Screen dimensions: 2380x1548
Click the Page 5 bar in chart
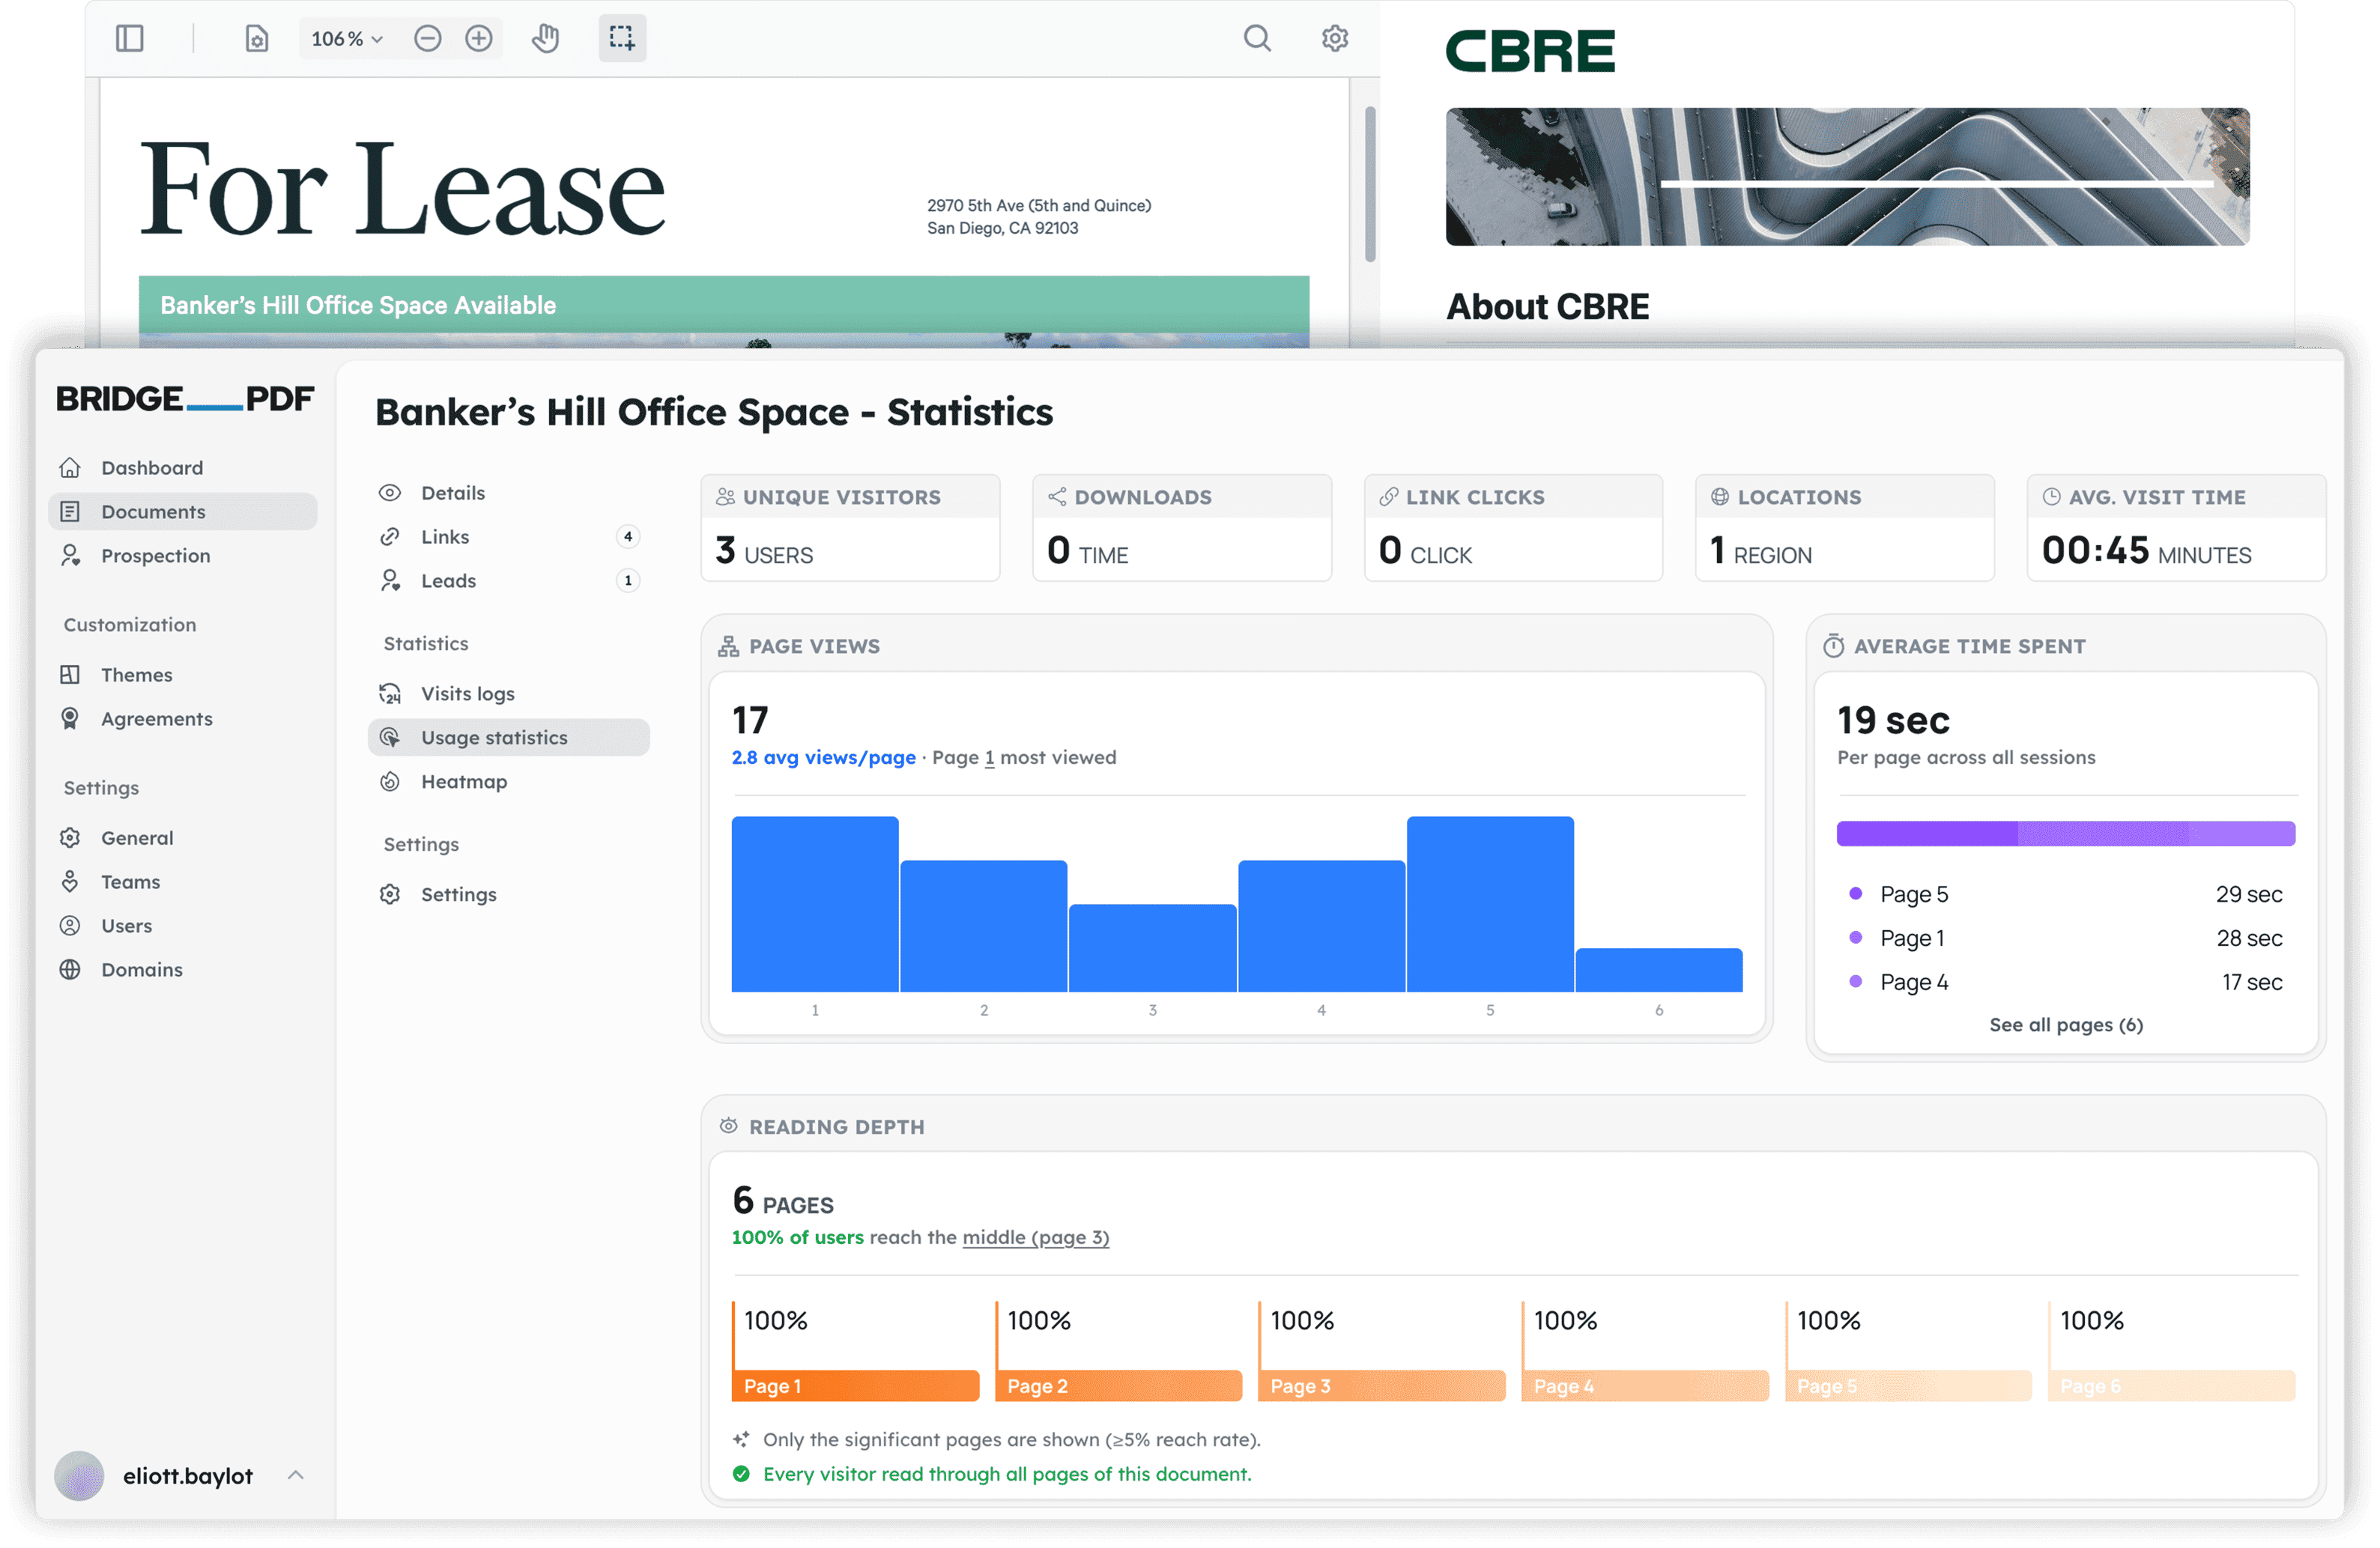(1489, 903)
